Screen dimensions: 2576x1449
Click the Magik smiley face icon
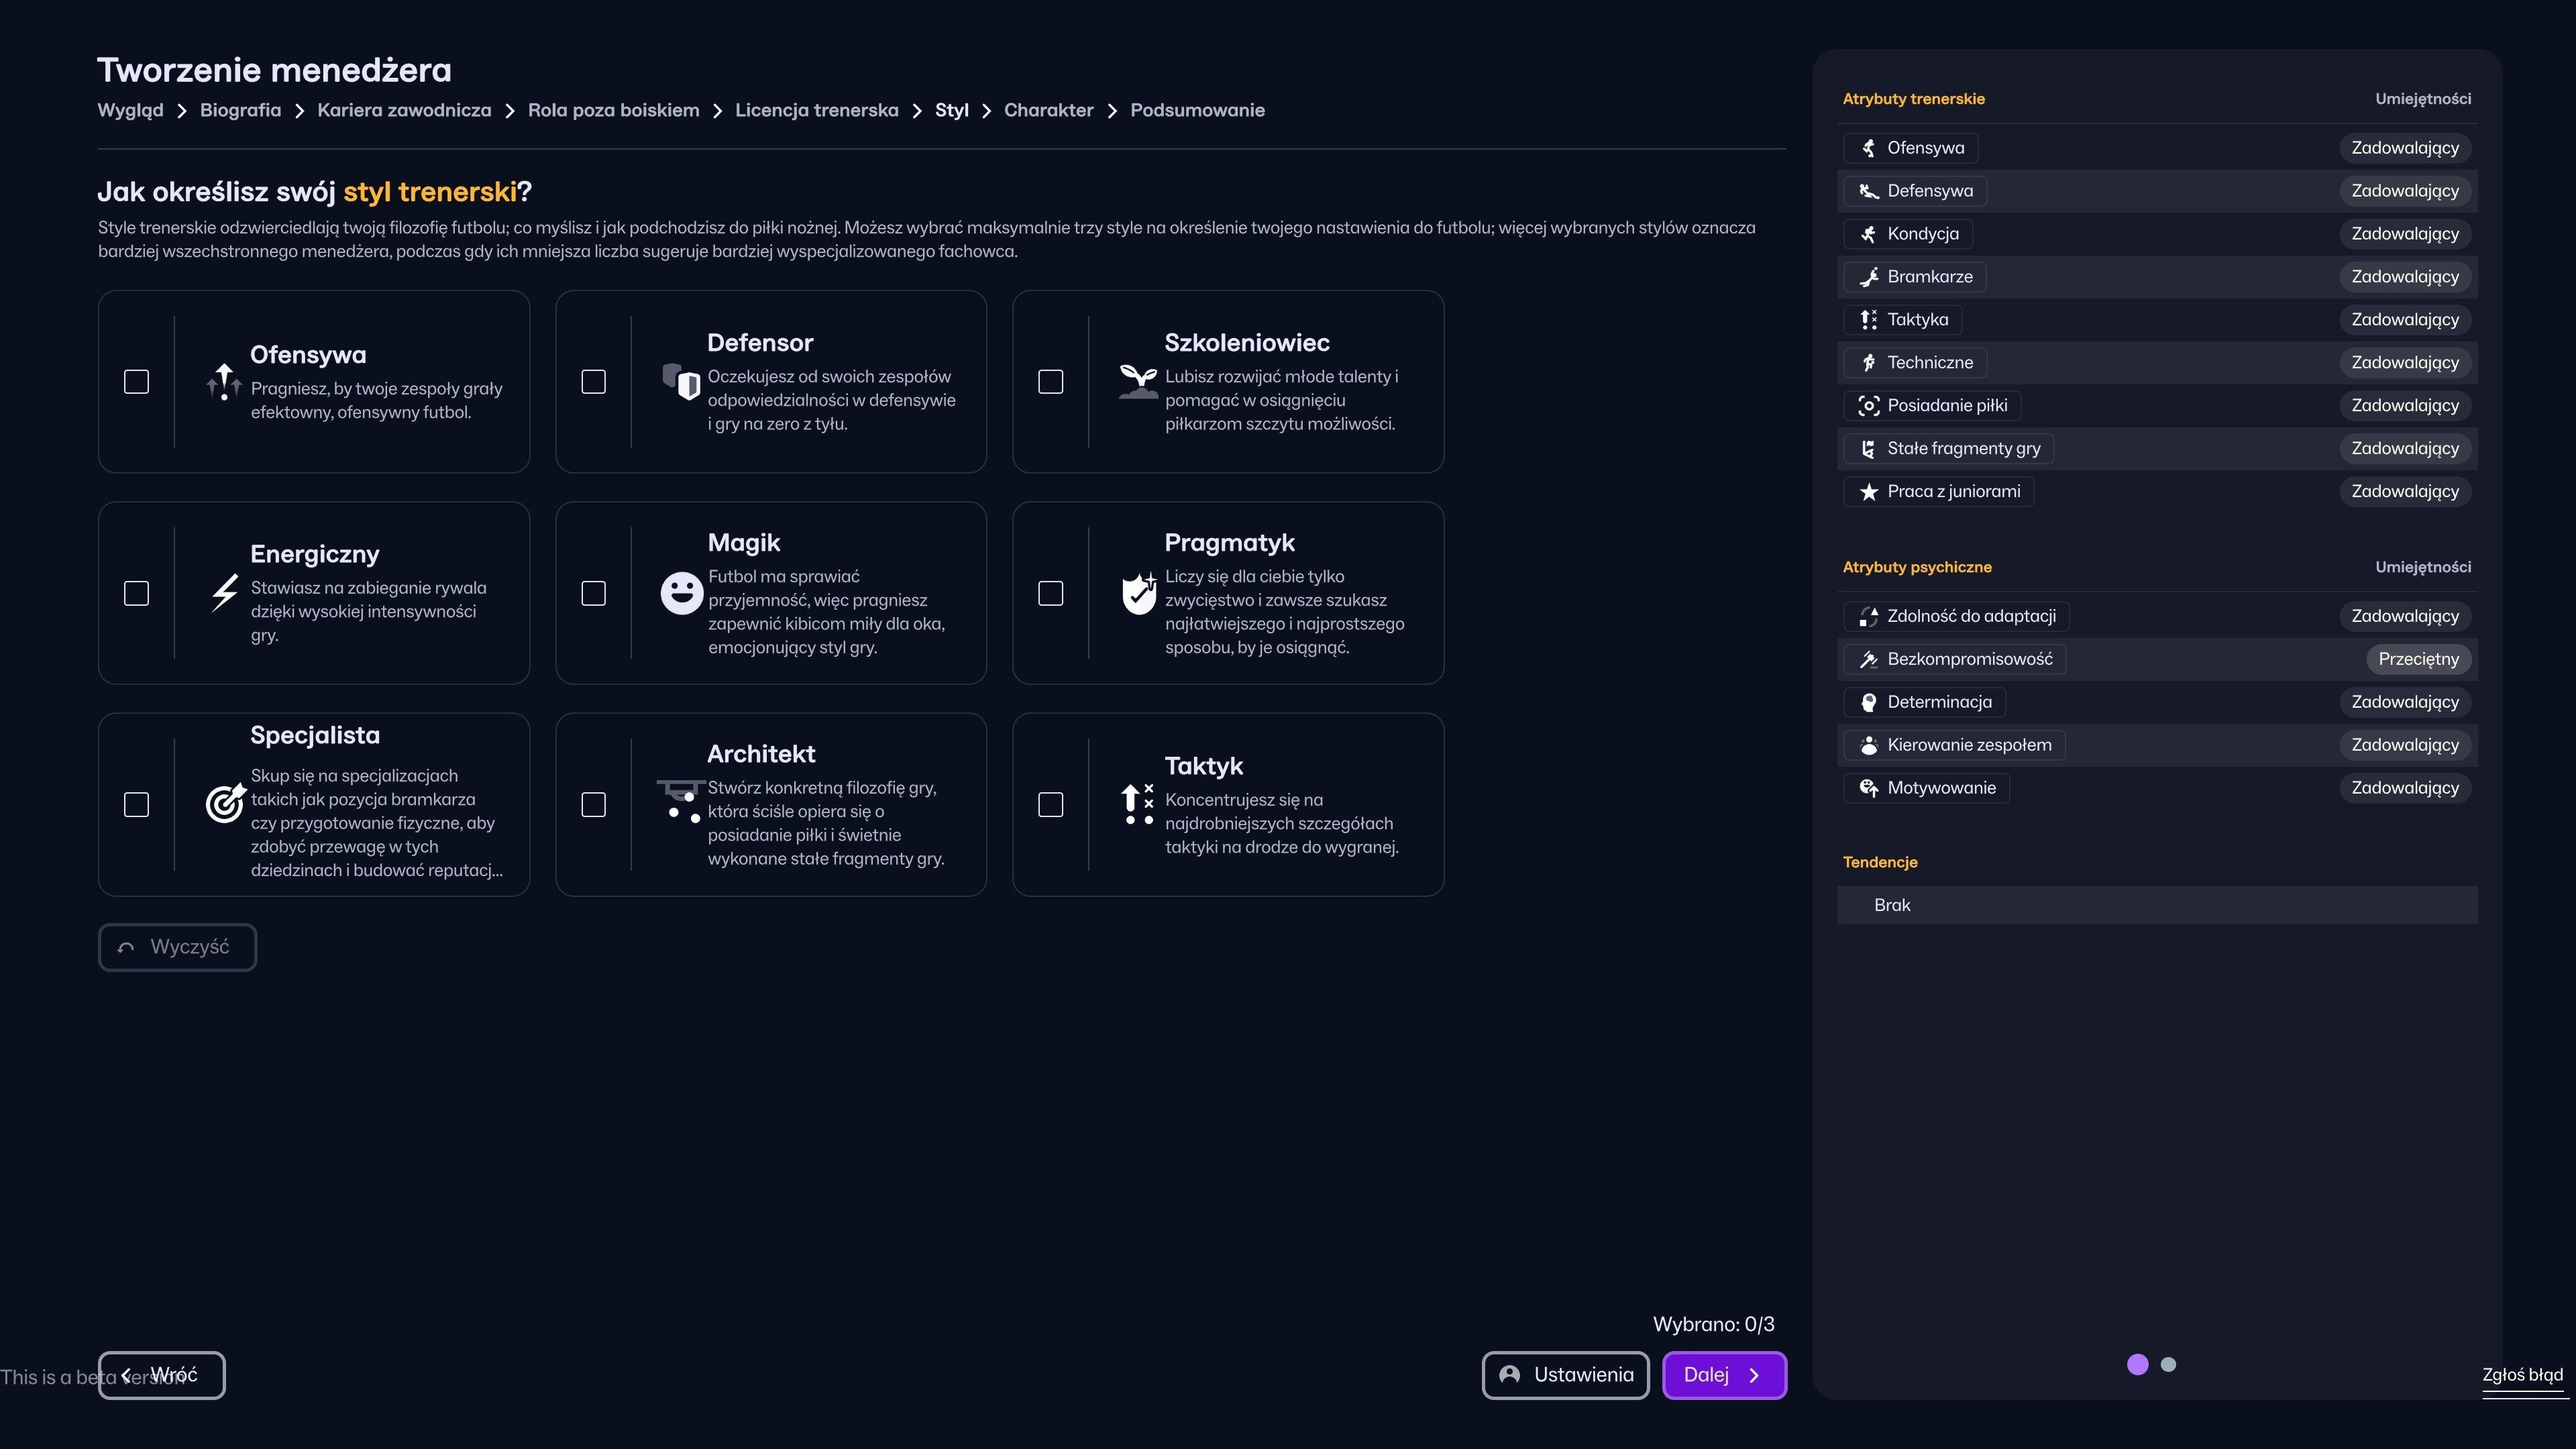681,593
